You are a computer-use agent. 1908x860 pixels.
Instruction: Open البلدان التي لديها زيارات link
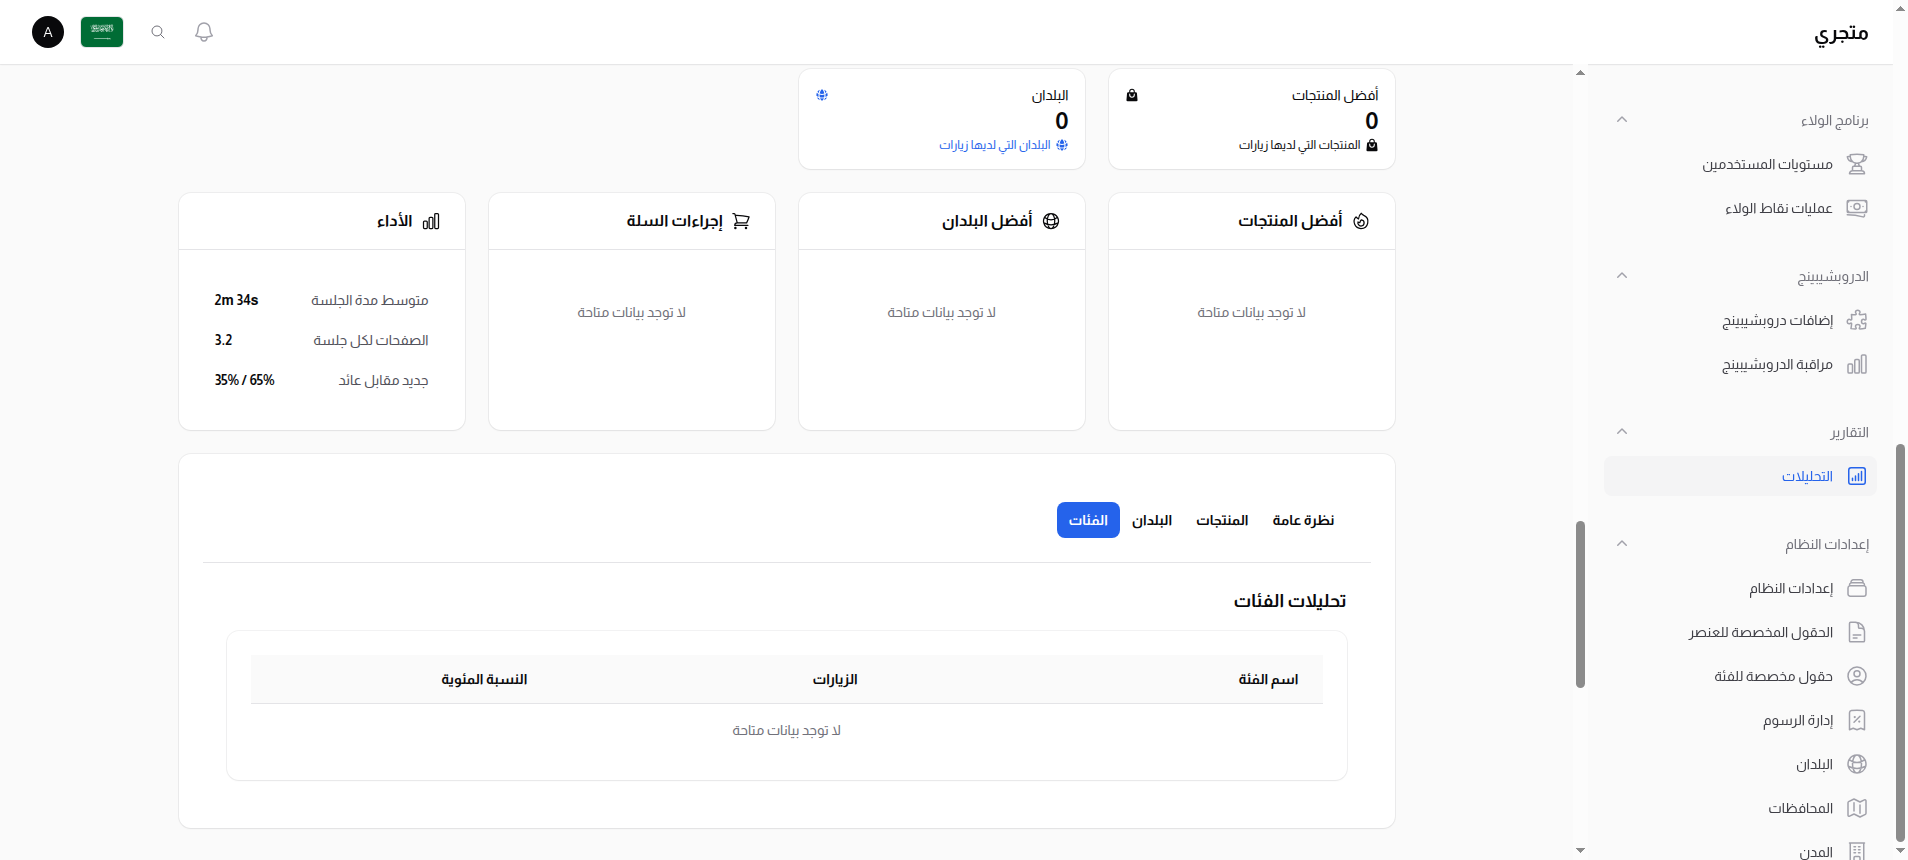(x=1005, y=145)
